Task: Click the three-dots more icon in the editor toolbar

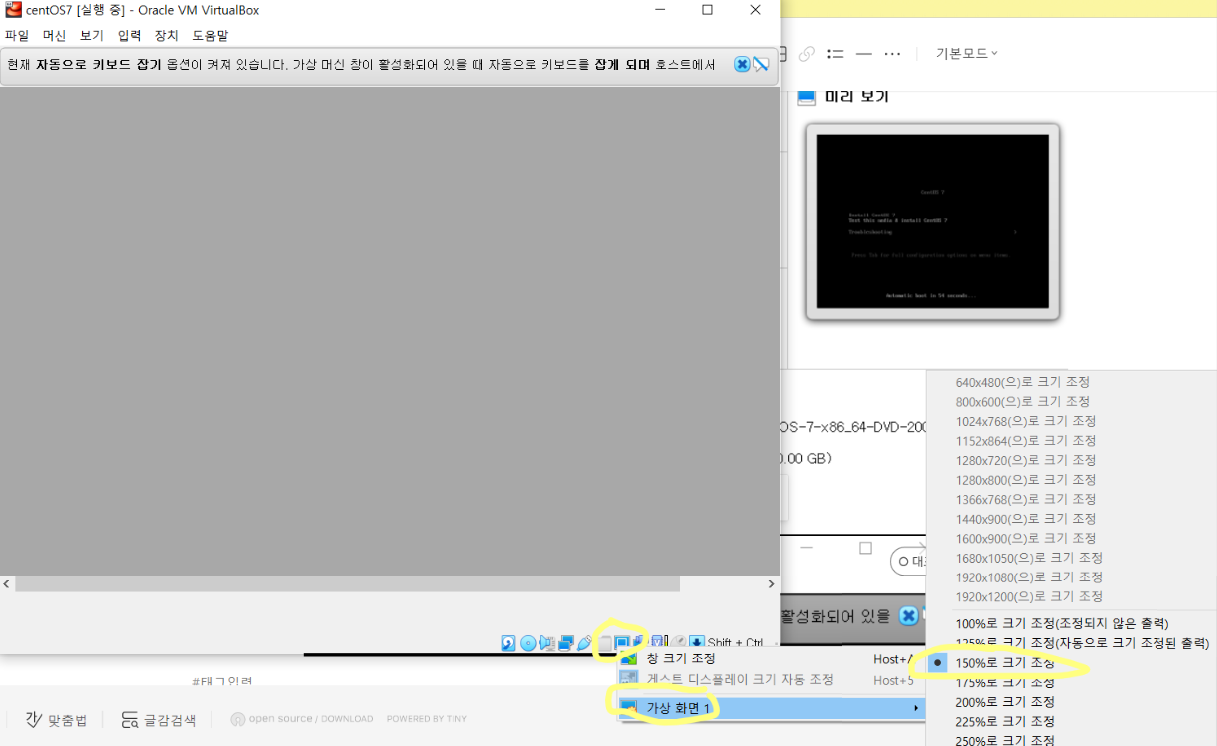Action: (893, 53)
